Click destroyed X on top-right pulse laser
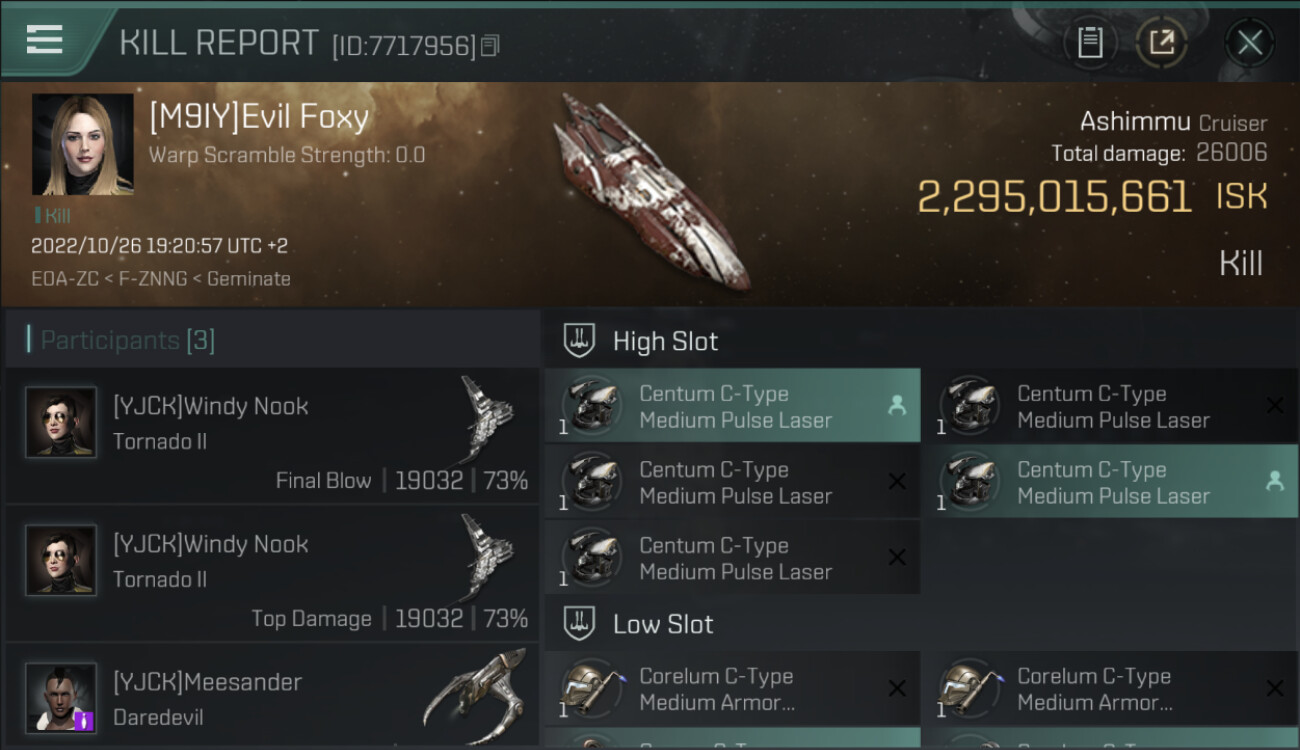 click(x=1275, y=406)
